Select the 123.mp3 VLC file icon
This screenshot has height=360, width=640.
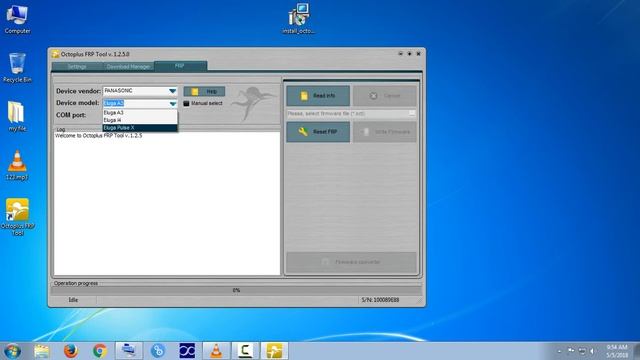[x=17, y=165]
